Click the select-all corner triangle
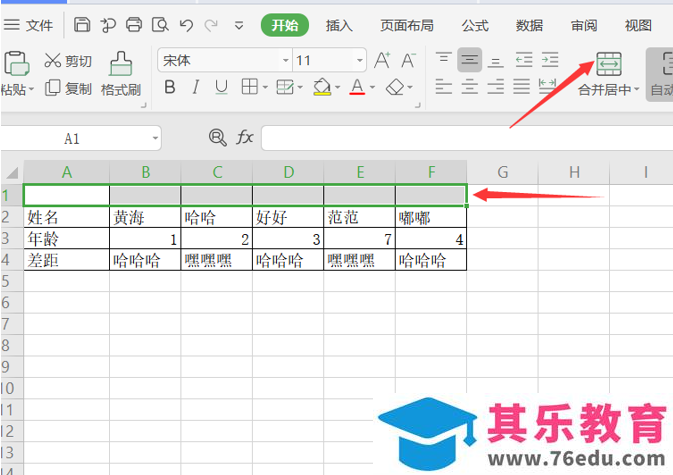673x475 pixels. (12, 172)
